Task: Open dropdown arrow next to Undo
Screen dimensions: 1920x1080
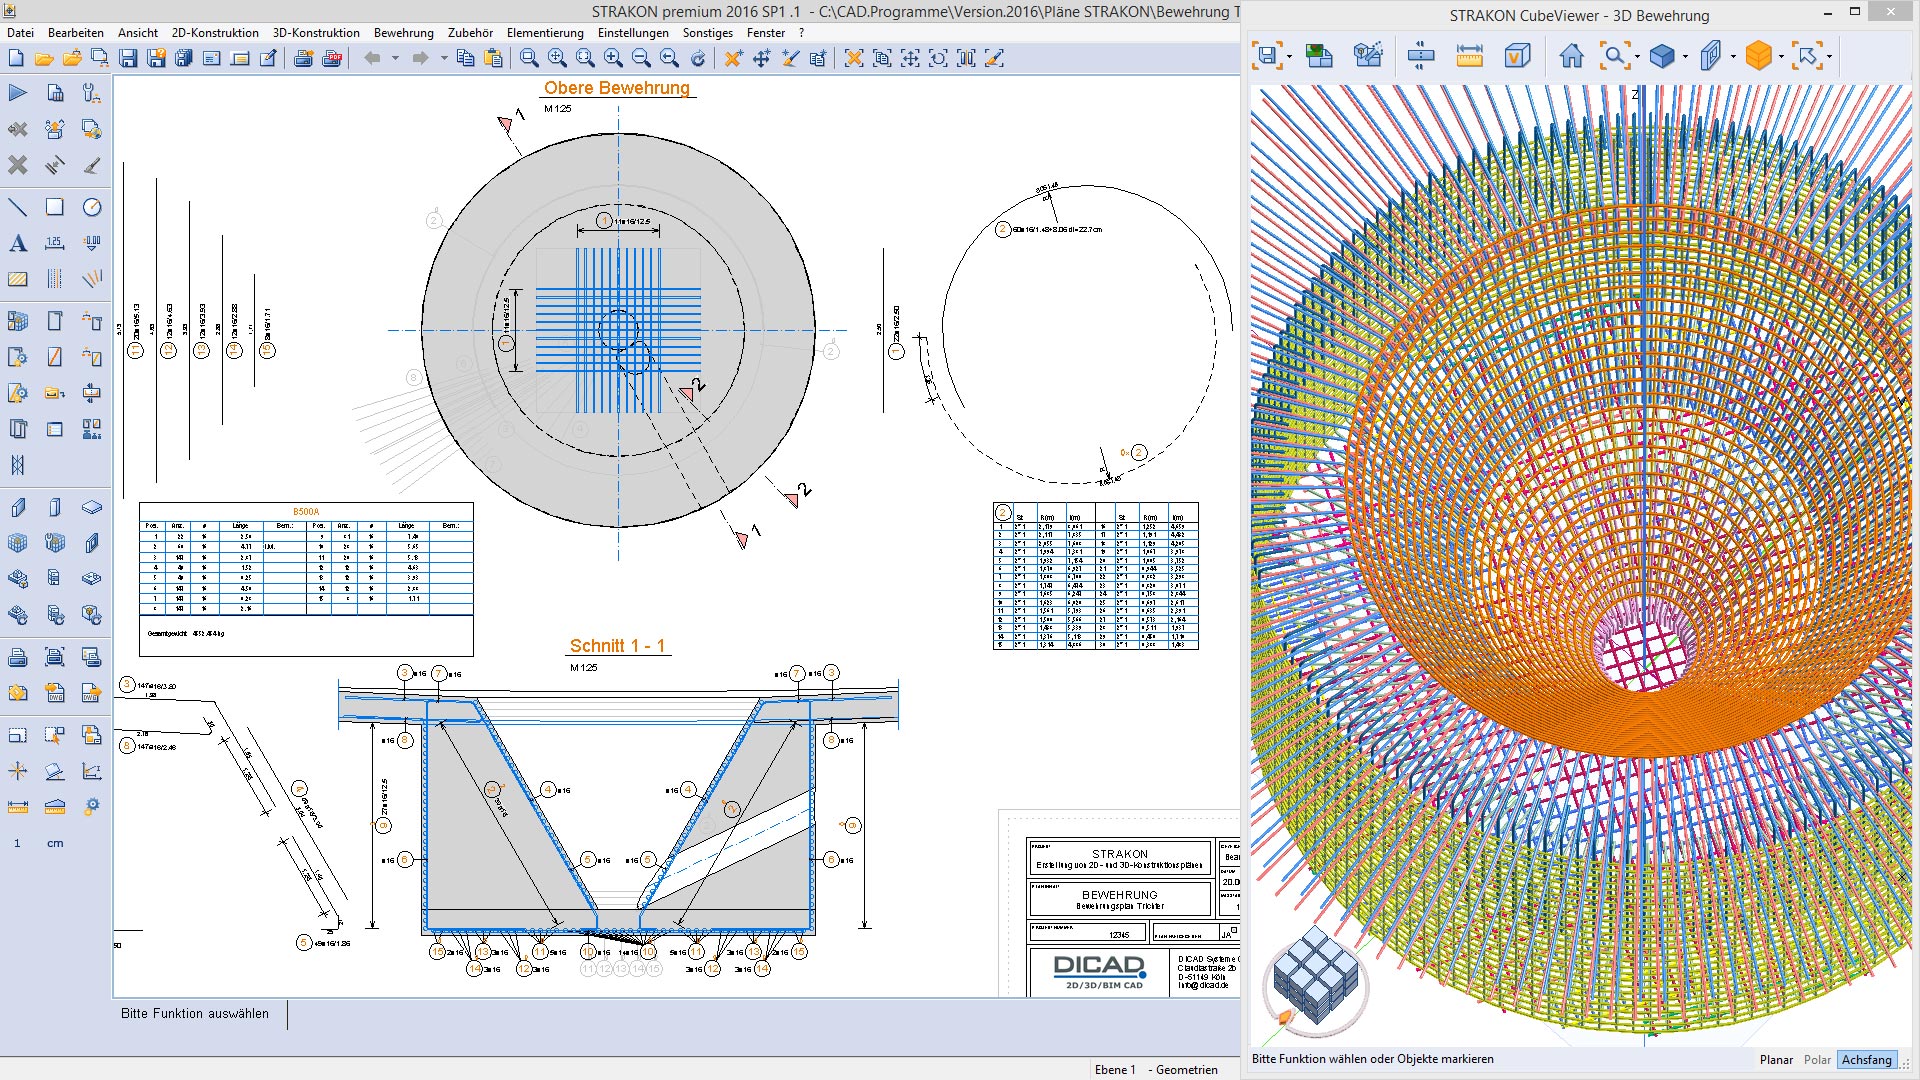Action: point(395,59)
